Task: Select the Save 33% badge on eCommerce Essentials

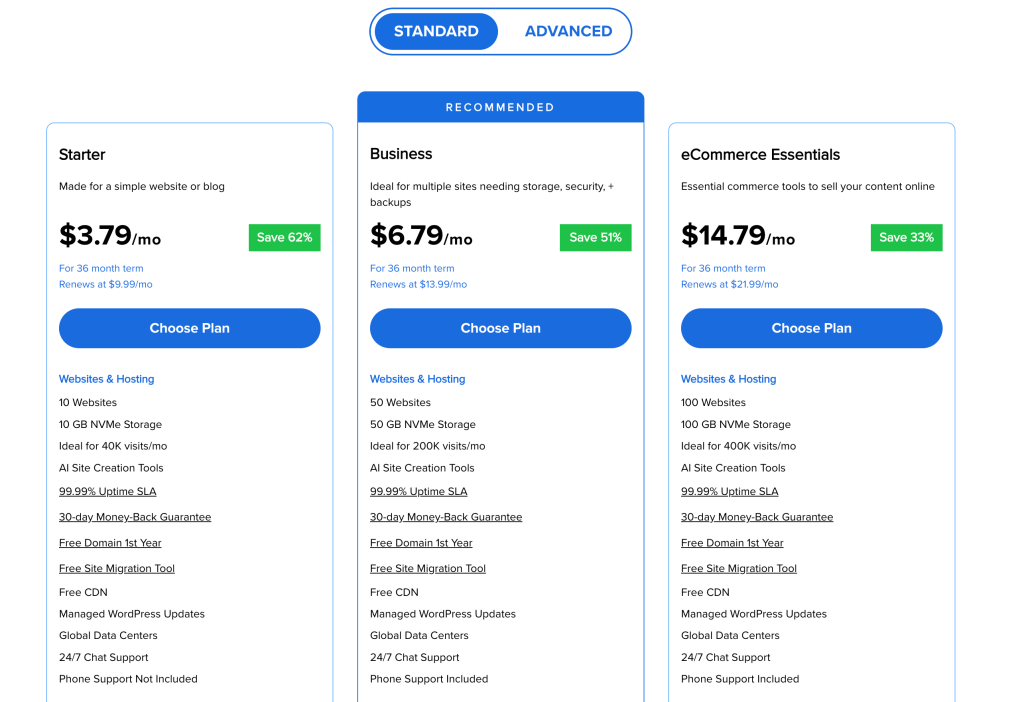Action: (x=906, y=237)
